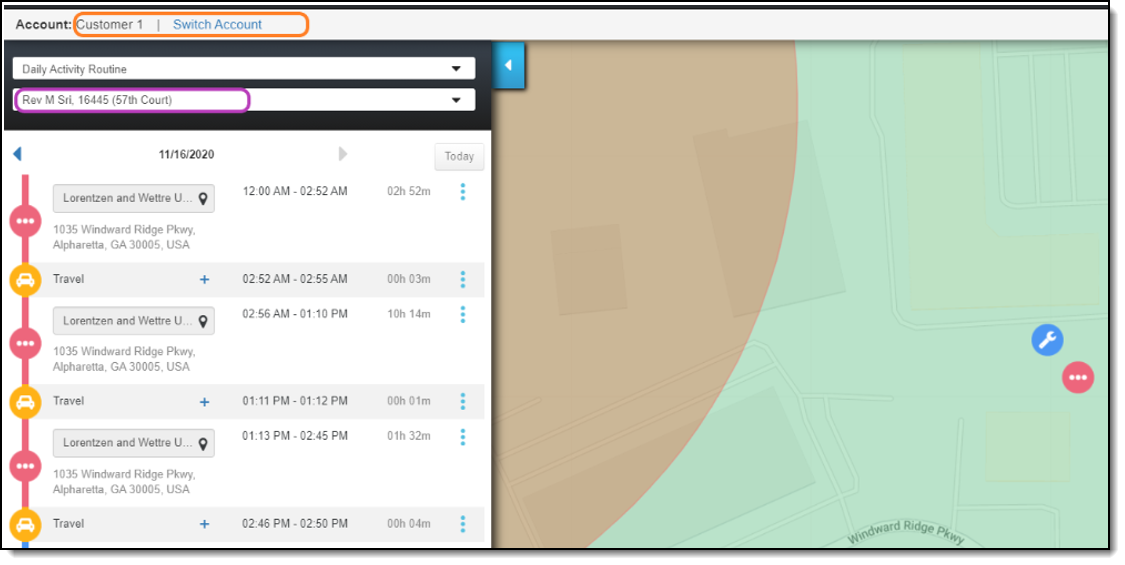The height and width of the screenshot is (565, 1125).
Task: Click plus icon on 02:46 PM travel row
Action: (x=205, y=524)
